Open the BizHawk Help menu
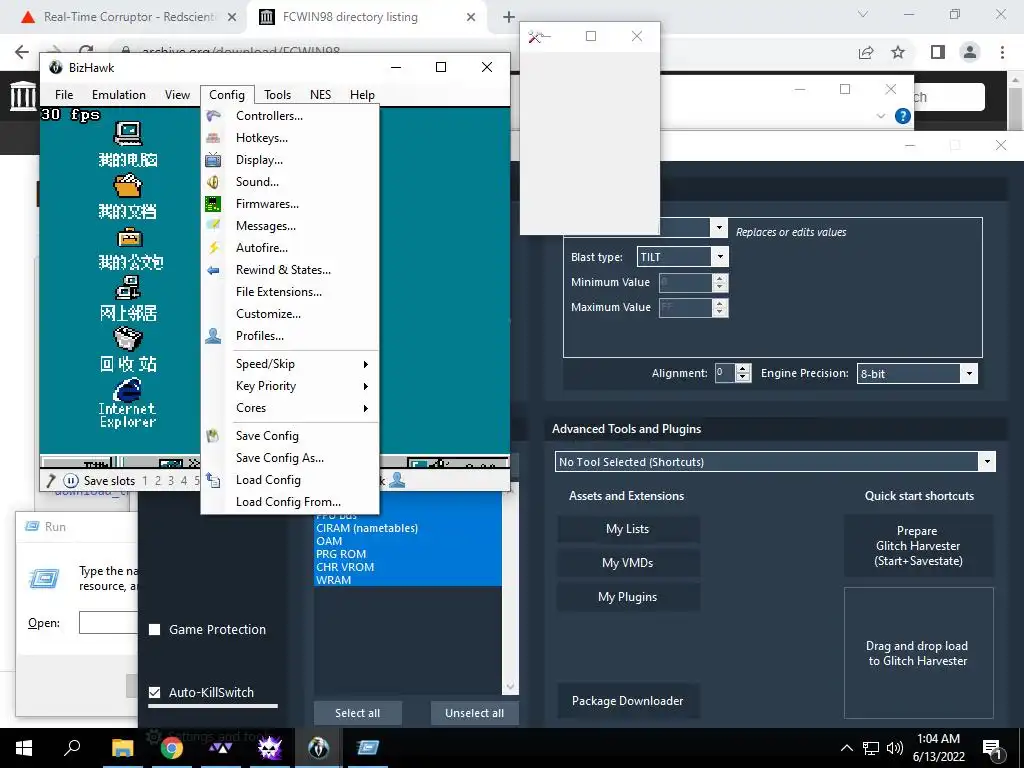 pyautogui.click(x=362, y=95)
